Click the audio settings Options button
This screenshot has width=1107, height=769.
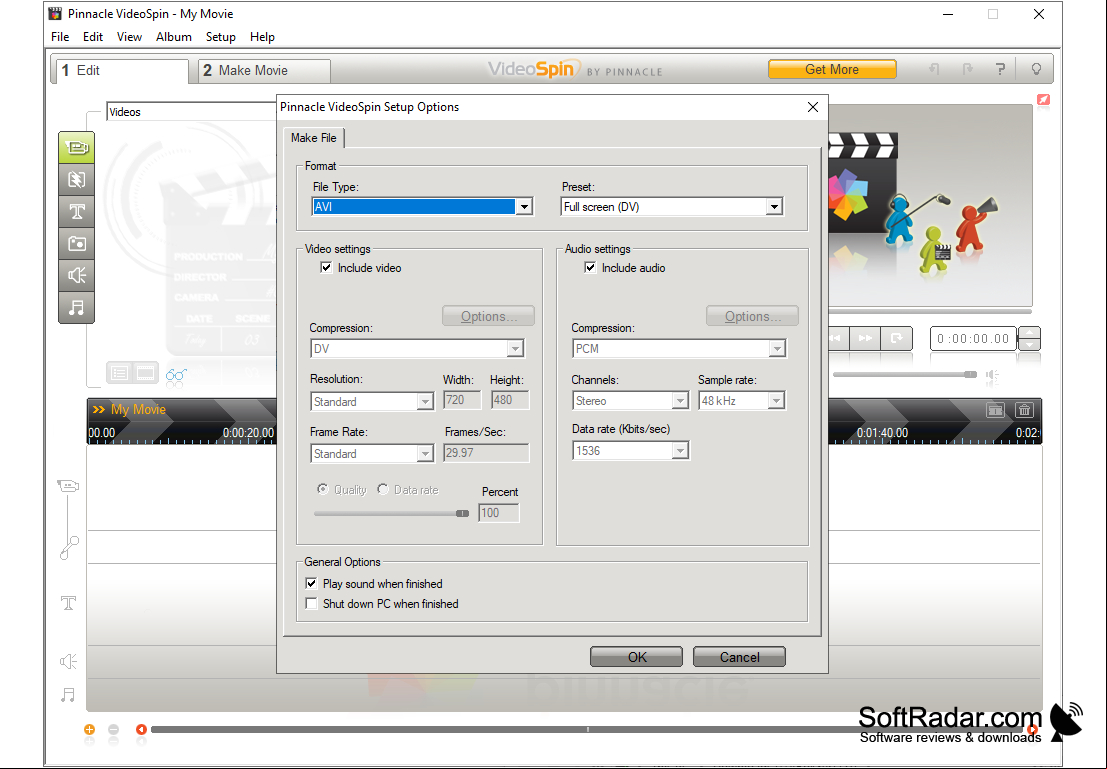click(753, 316)
